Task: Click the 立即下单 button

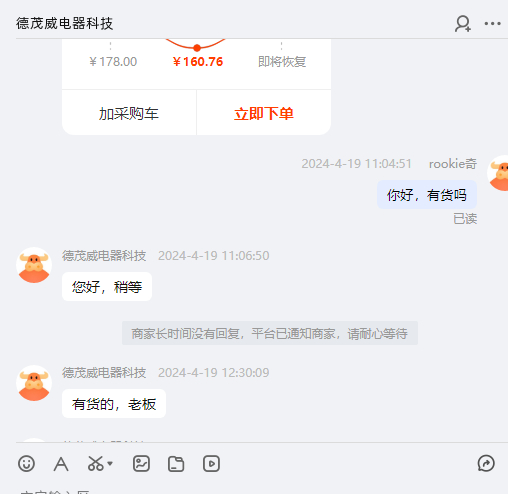Action: tap(264, 113)
